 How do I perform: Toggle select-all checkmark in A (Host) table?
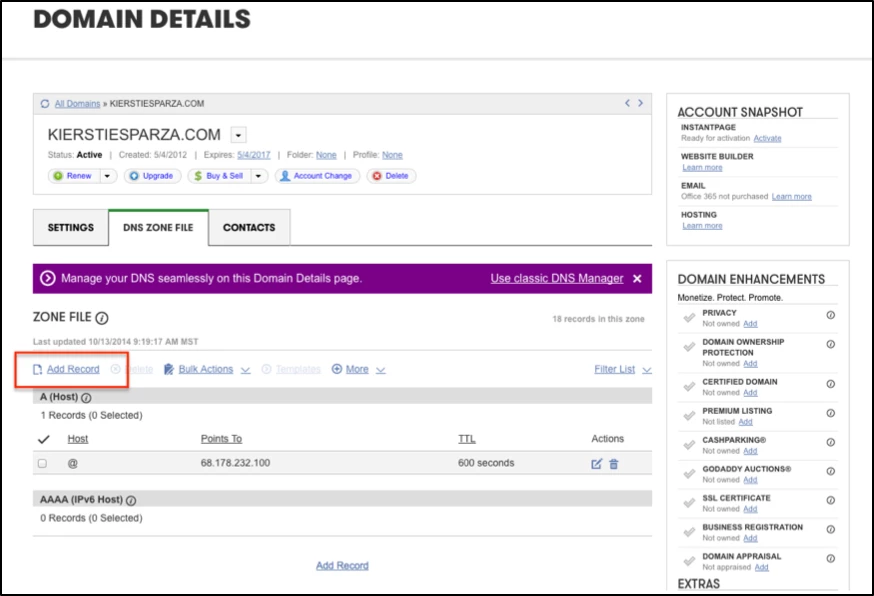pos(43,439)
